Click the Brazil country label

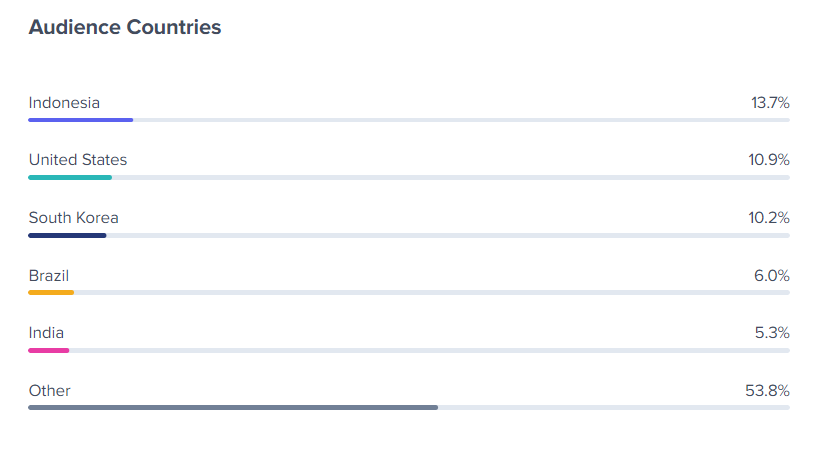click(48, 275)
